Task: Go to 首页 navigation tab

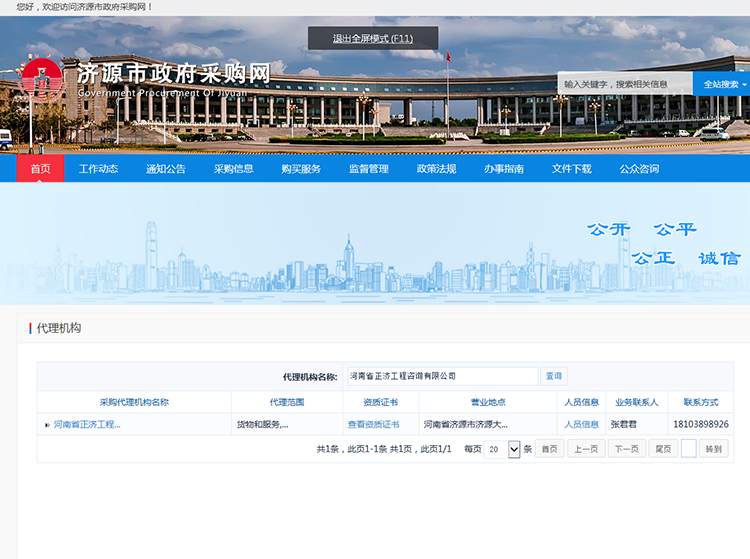Action: 40,169
